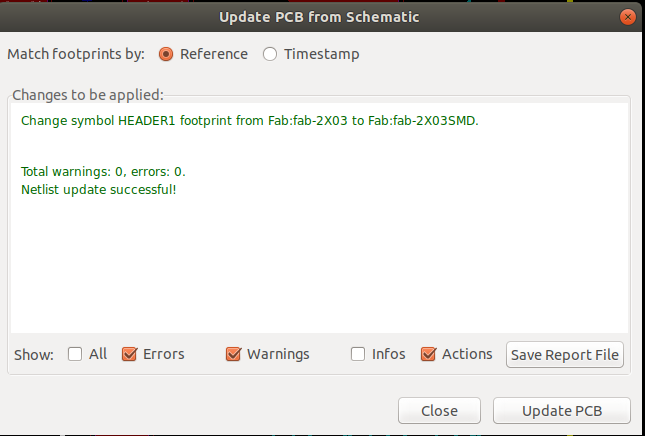Image resolution: width=645 pixels, height=436 pixels.
Task: Uncheck the Errors filter checkbox
Action: [129, 354]
